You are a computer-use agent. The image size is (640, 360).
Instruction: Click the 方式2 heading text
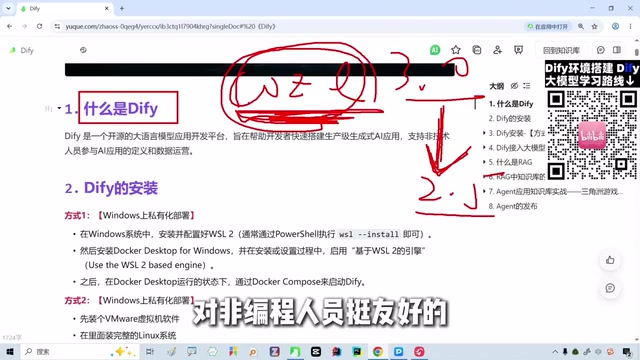click(130, 300)
